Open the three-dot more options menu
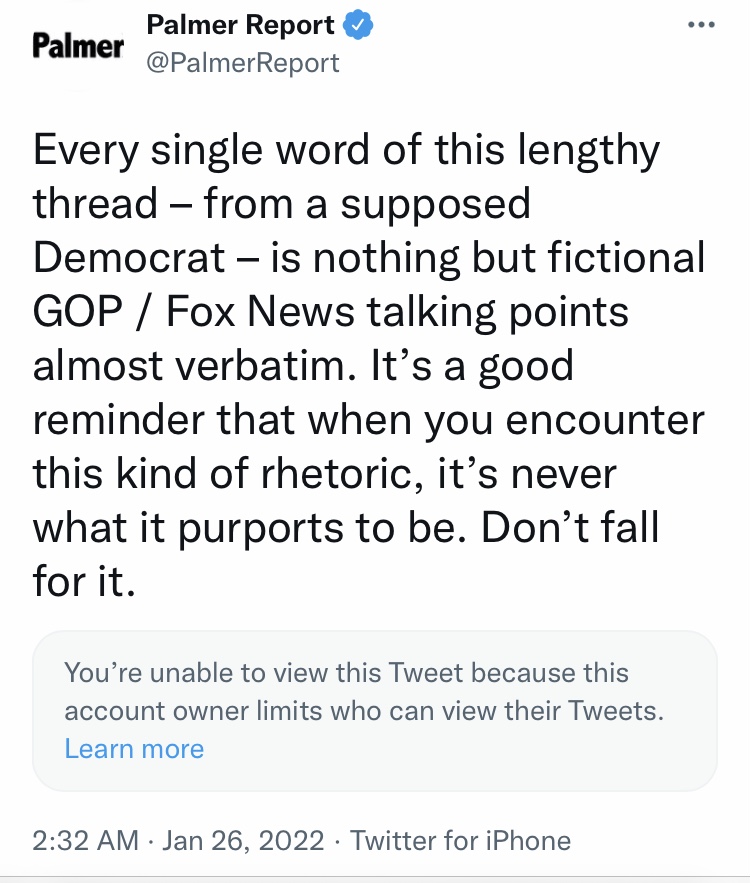 point(702,25)
